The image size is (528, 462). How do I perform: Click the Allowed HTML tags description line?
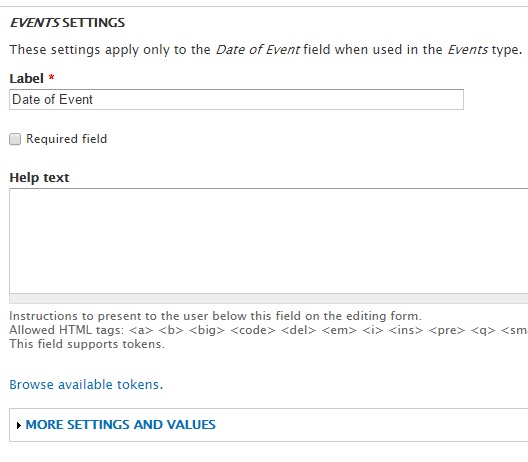click(x=268, y=330)
